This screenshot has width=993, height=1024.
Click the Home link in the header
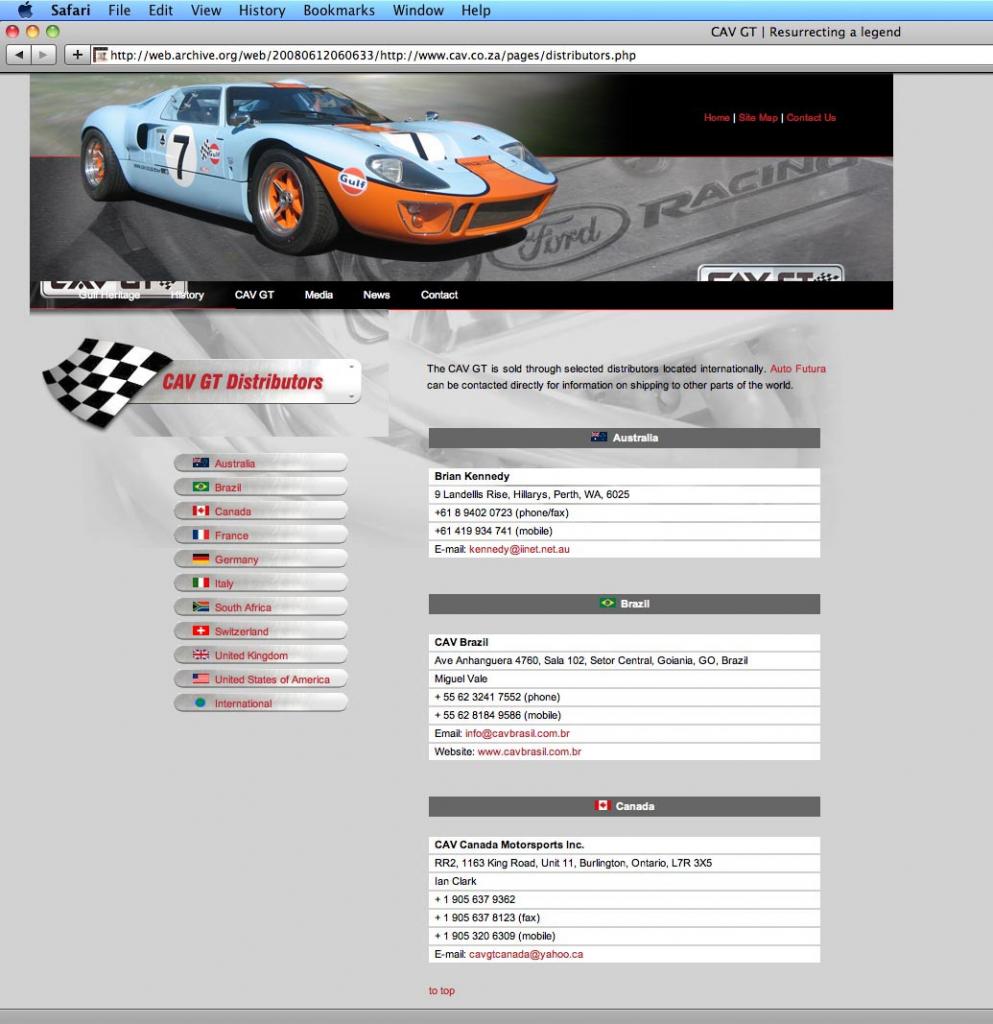[x=716, y=118]
